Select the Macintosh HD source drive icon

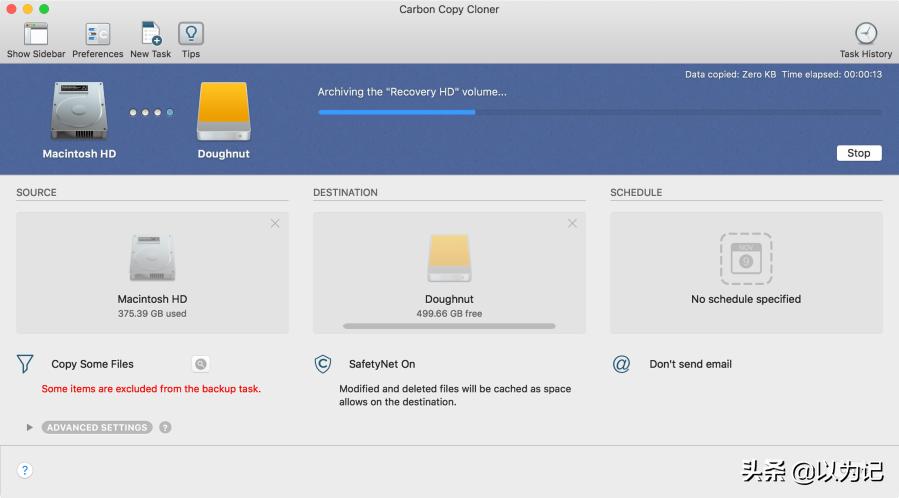152,257
